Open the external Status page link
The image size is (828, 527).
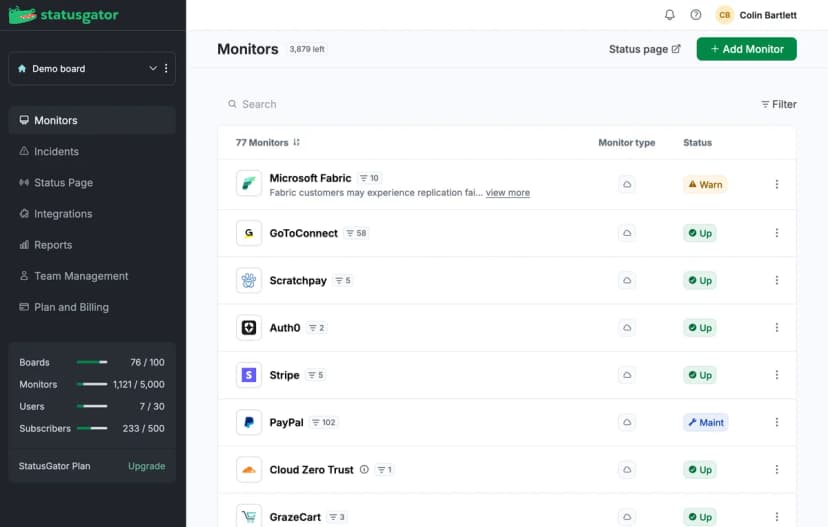(x=644, y=49)
